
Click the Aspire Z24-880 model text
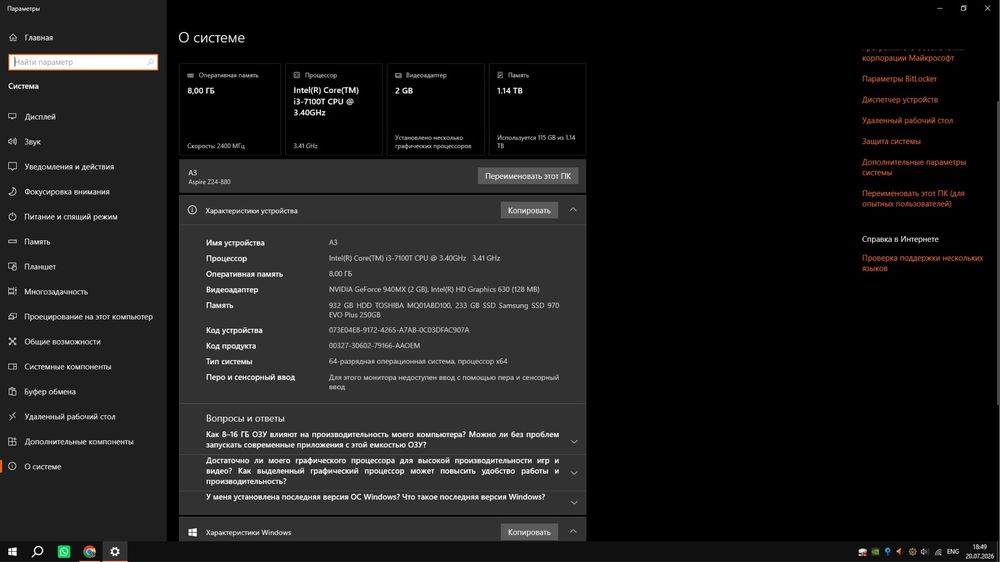(209, 182)
